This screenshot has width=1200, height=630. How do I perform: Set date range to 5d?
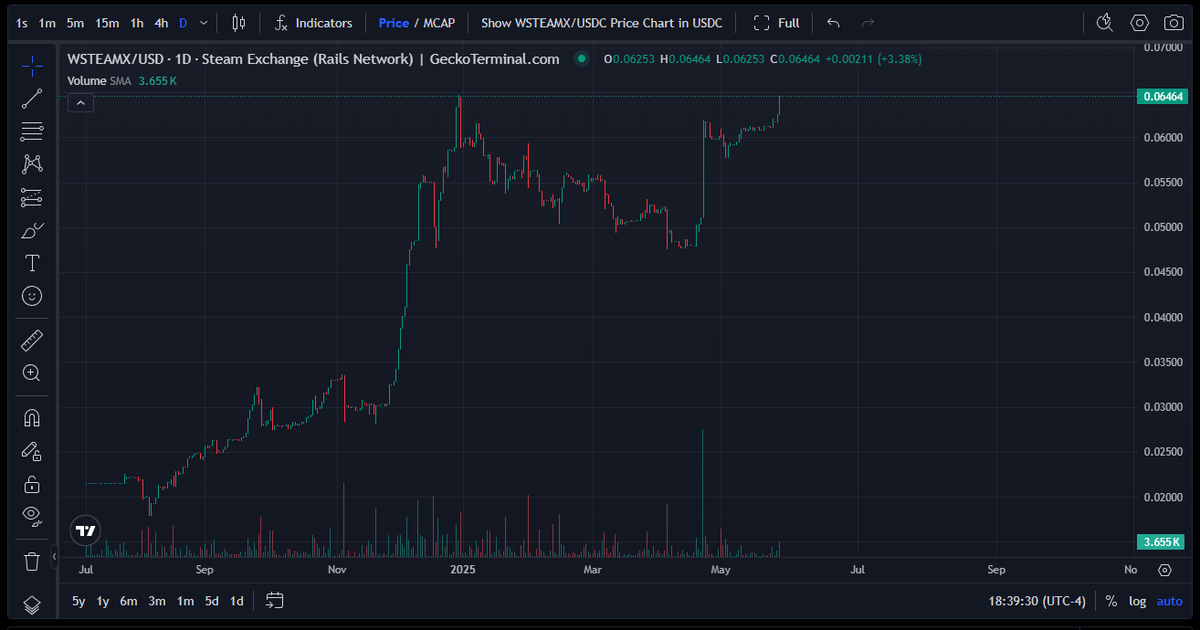(x=212, y=601)
